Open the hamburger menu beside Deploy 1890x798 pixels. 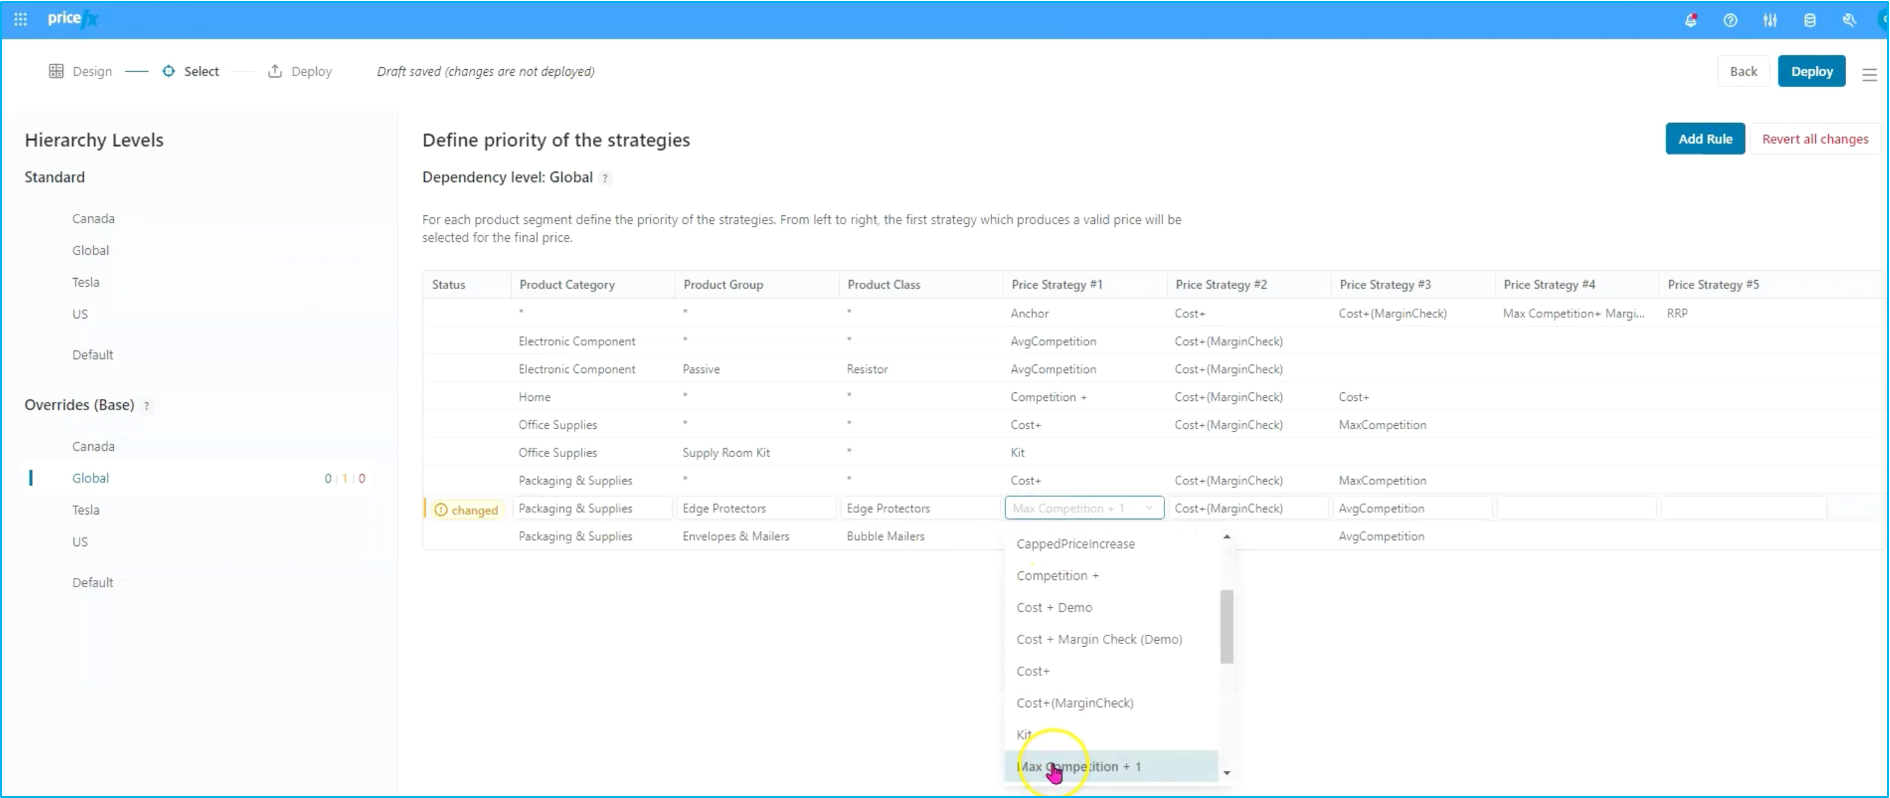click(1869, 74)
